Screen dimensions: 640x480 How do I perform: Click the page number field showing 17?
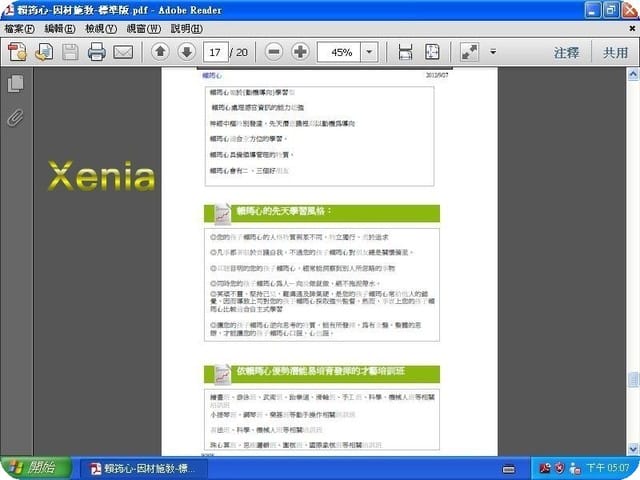[x=216, y=52]
